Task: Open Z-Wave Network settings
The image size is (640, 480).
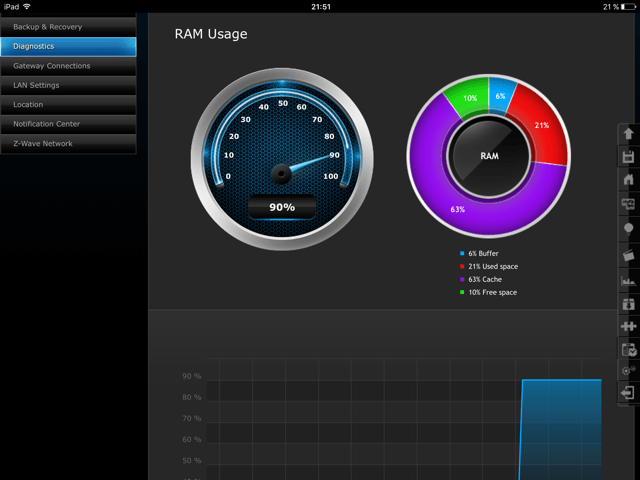Action: [x=68, y=144]
